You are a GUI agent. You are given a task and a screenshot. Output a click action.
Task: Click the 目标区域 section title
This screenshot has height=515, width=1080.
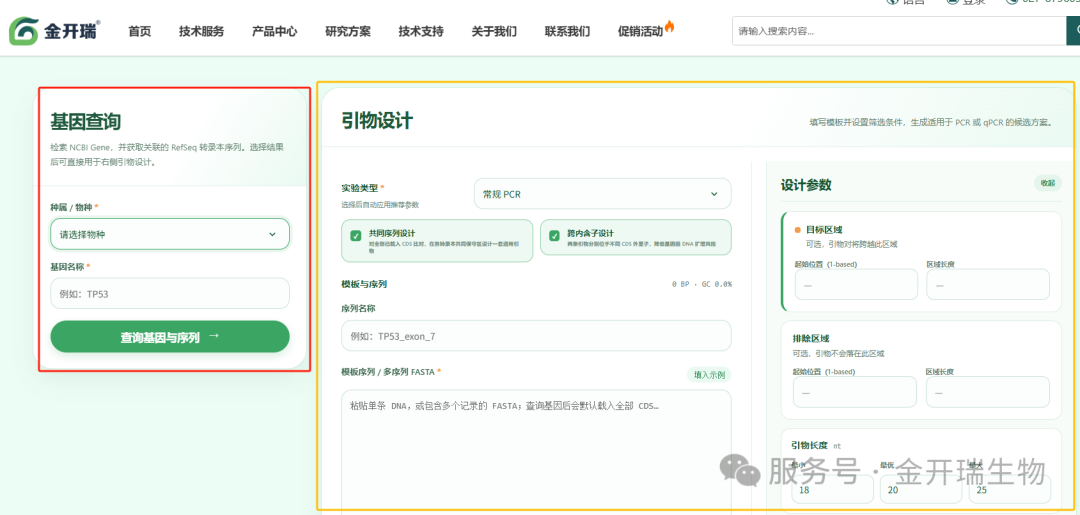coord(824,230)
